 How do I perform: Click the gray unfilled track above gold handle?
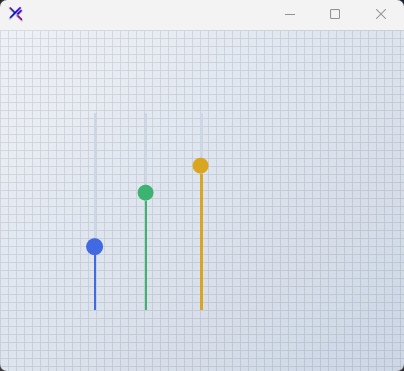tap(201, 135)
